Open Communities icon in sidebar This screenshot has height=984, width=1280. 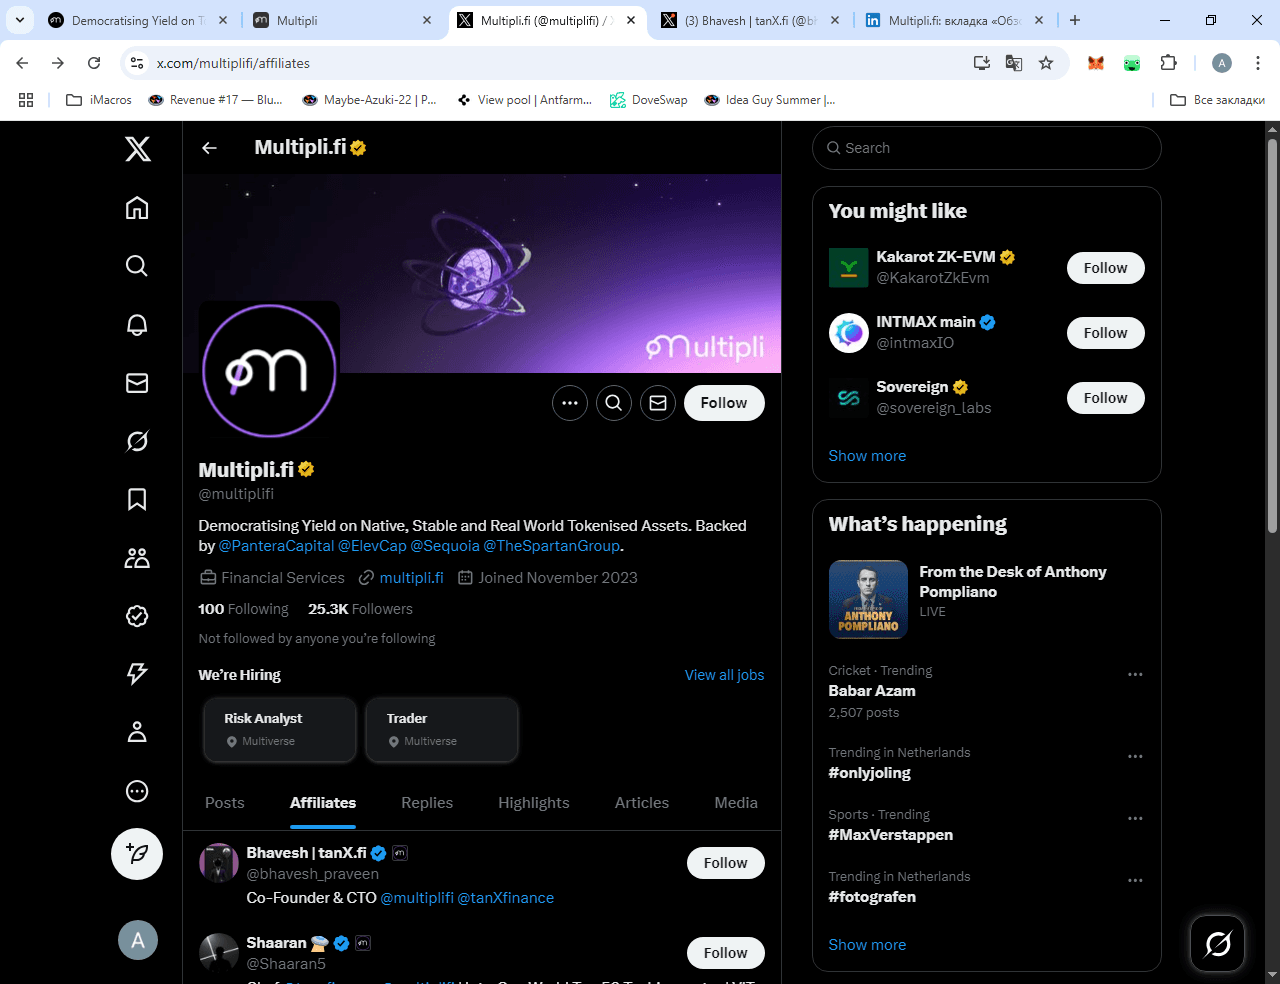[137, 558]
